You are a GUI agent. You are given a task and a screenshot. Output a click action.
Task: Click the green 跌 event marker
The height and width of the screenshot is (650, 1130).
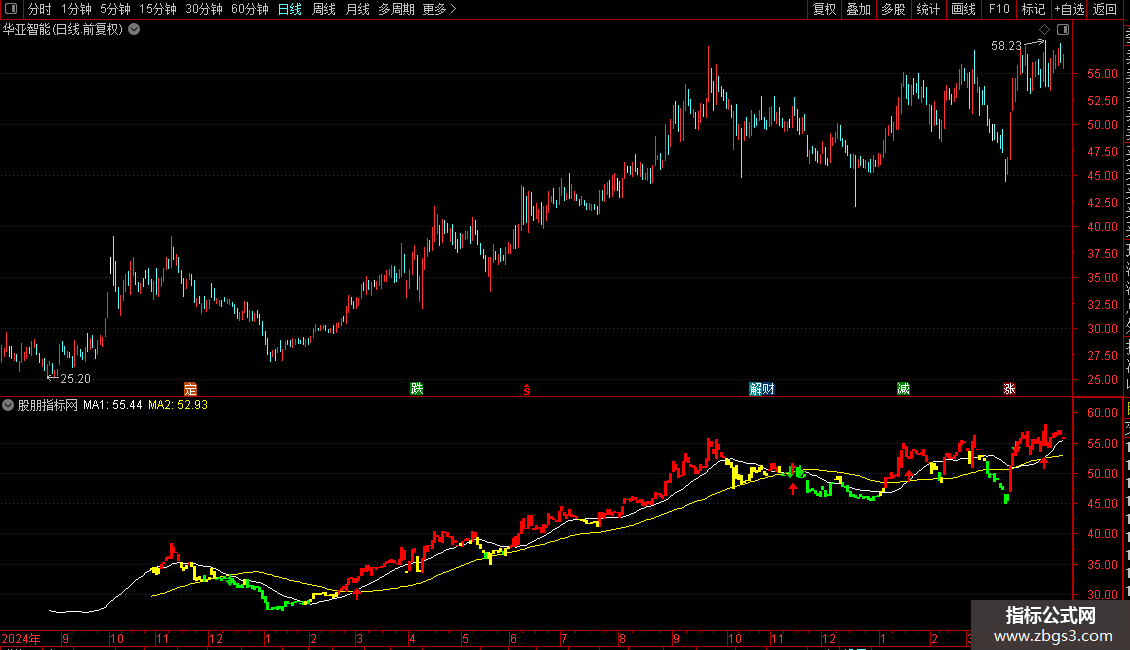(417, 389)
